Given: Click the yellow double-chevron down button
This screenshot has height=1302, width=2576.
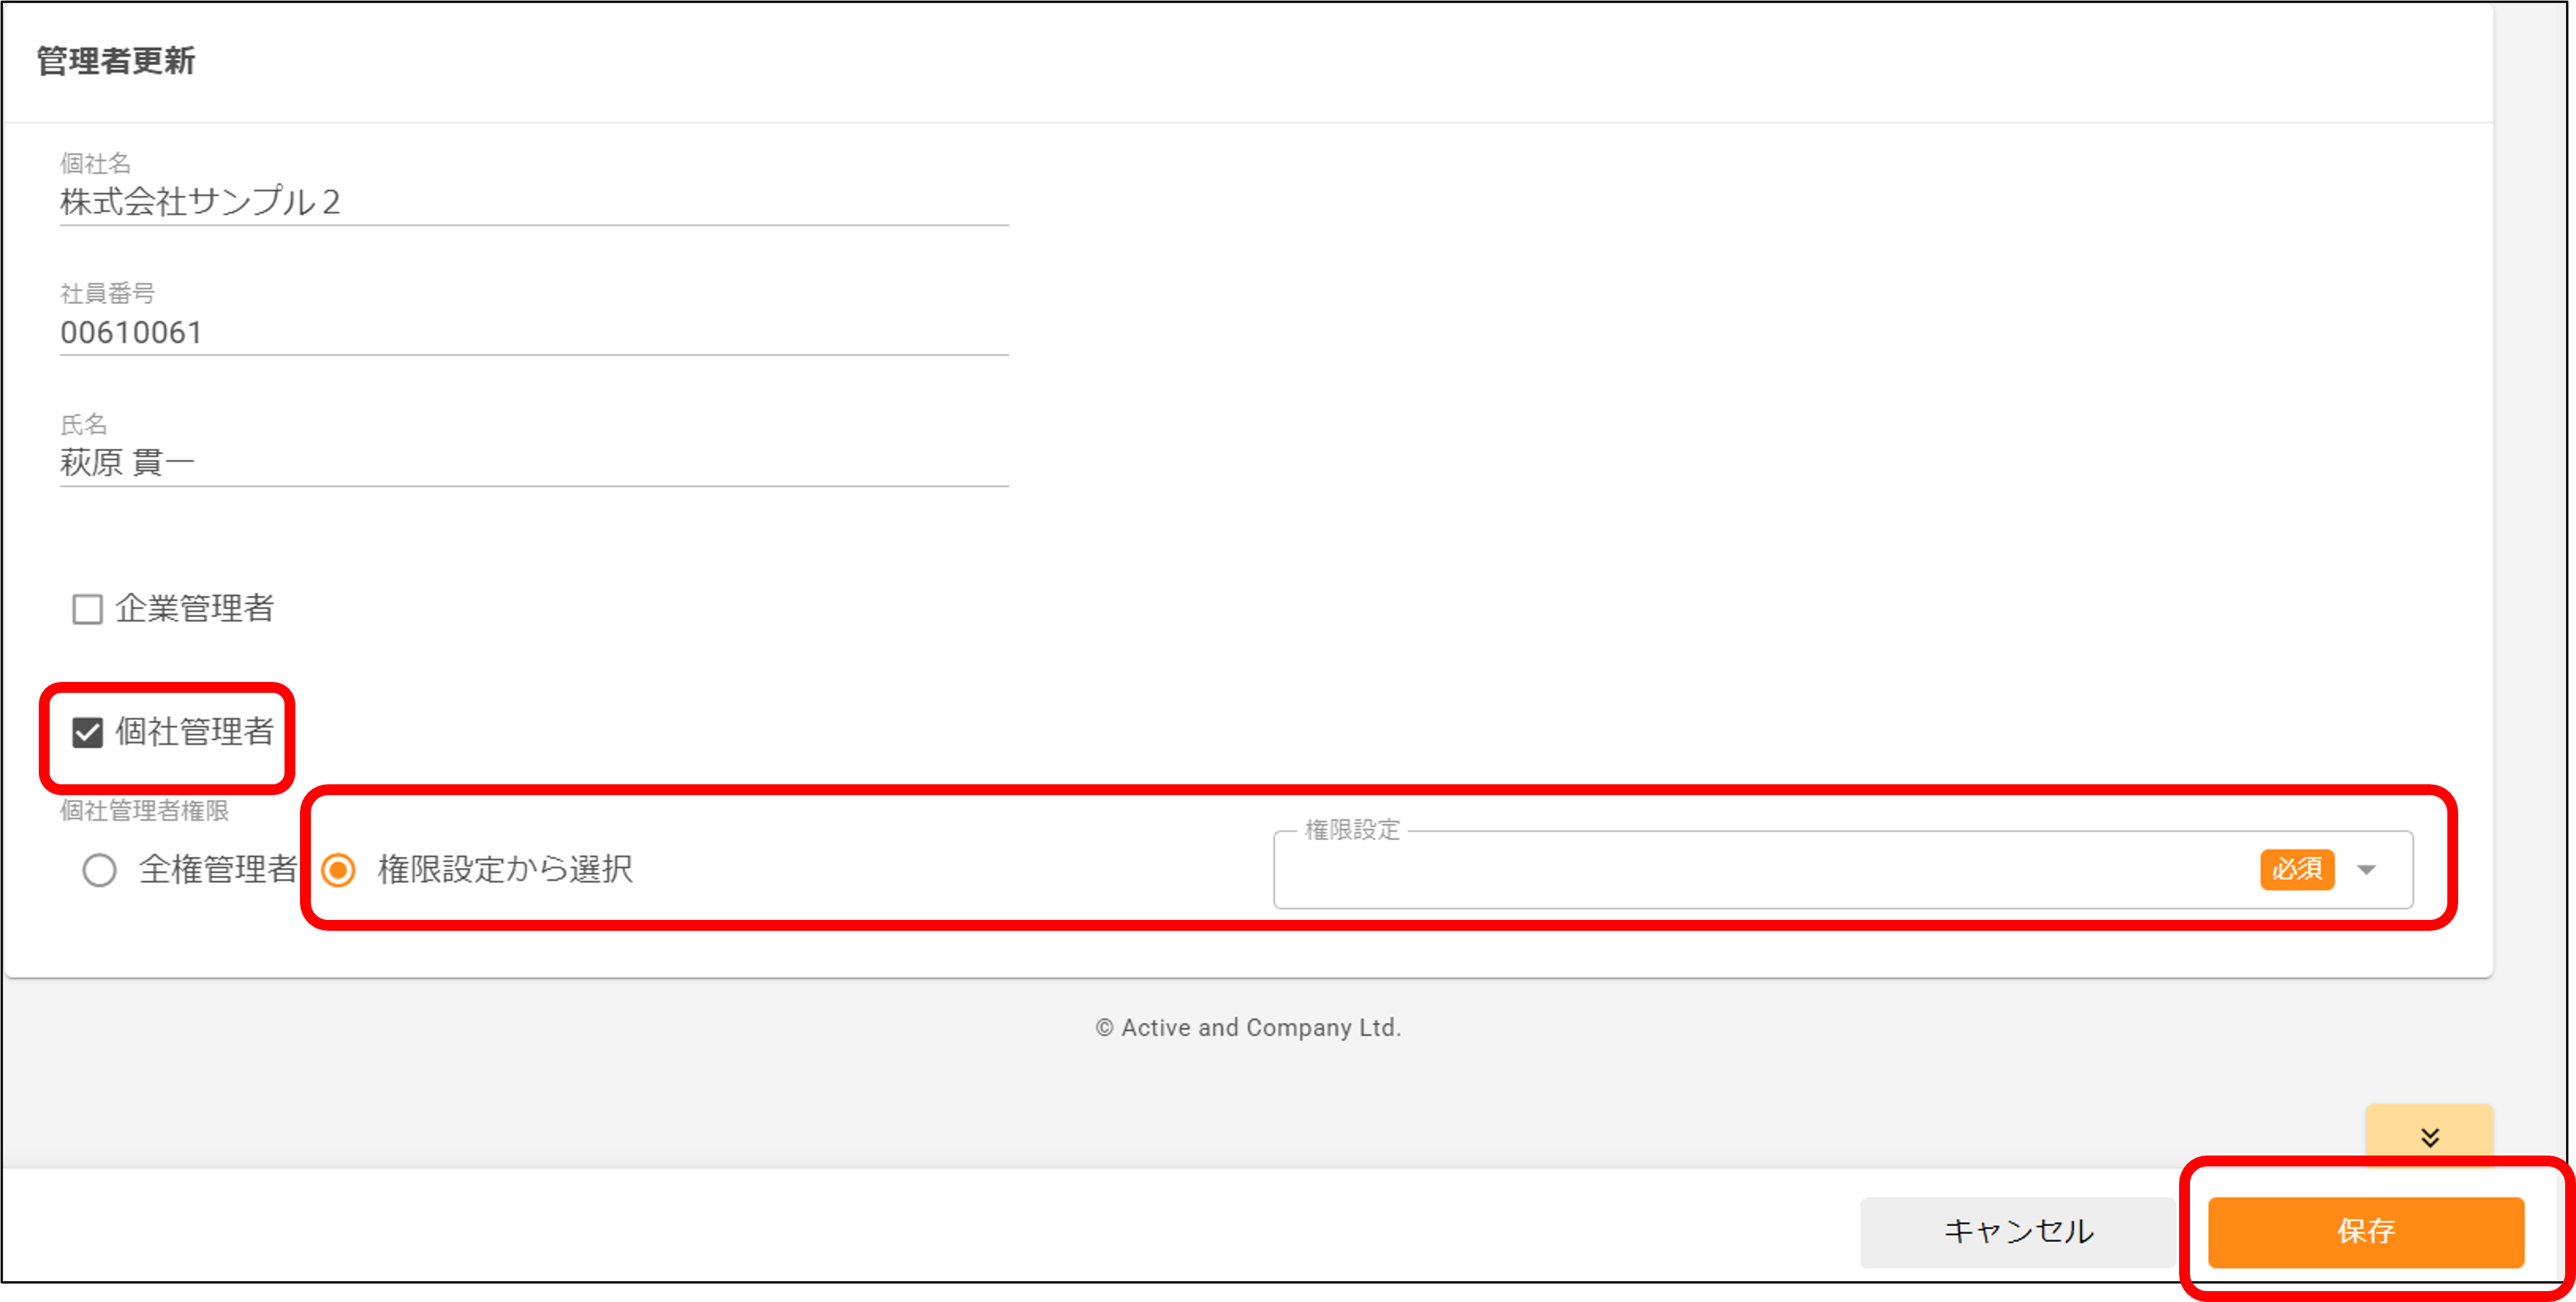Looking at the screenshot, I should coord(2429,1137).
